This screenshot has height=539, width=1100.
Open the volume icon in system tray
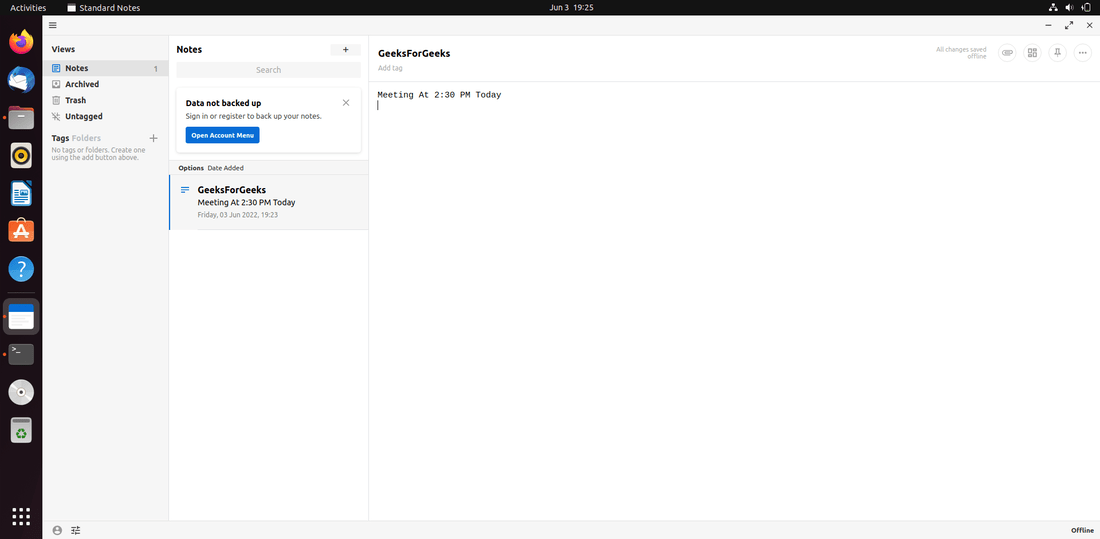click(1070, 8)
